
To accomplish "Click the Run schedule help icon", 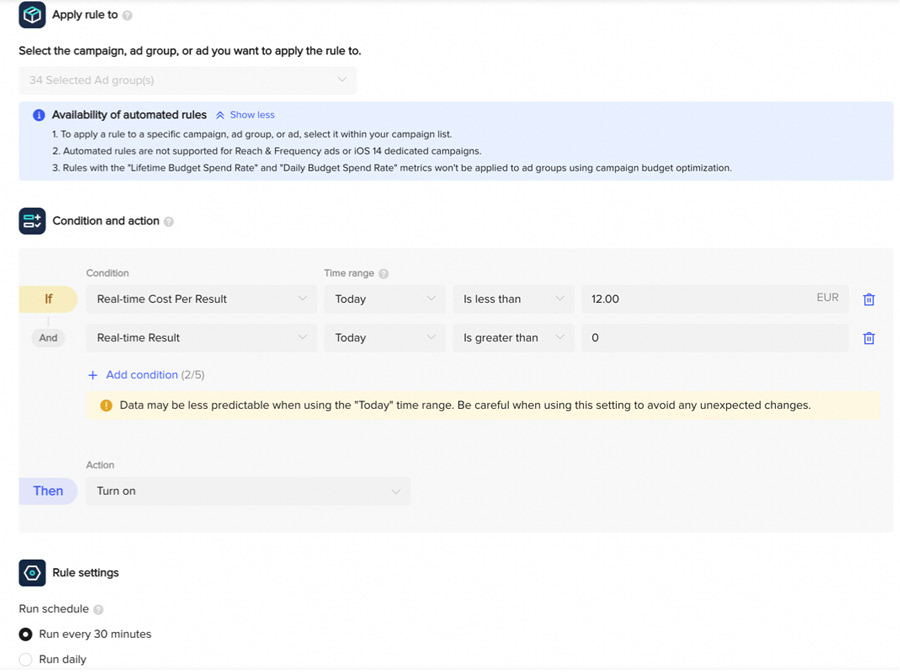I will [98, 610].
